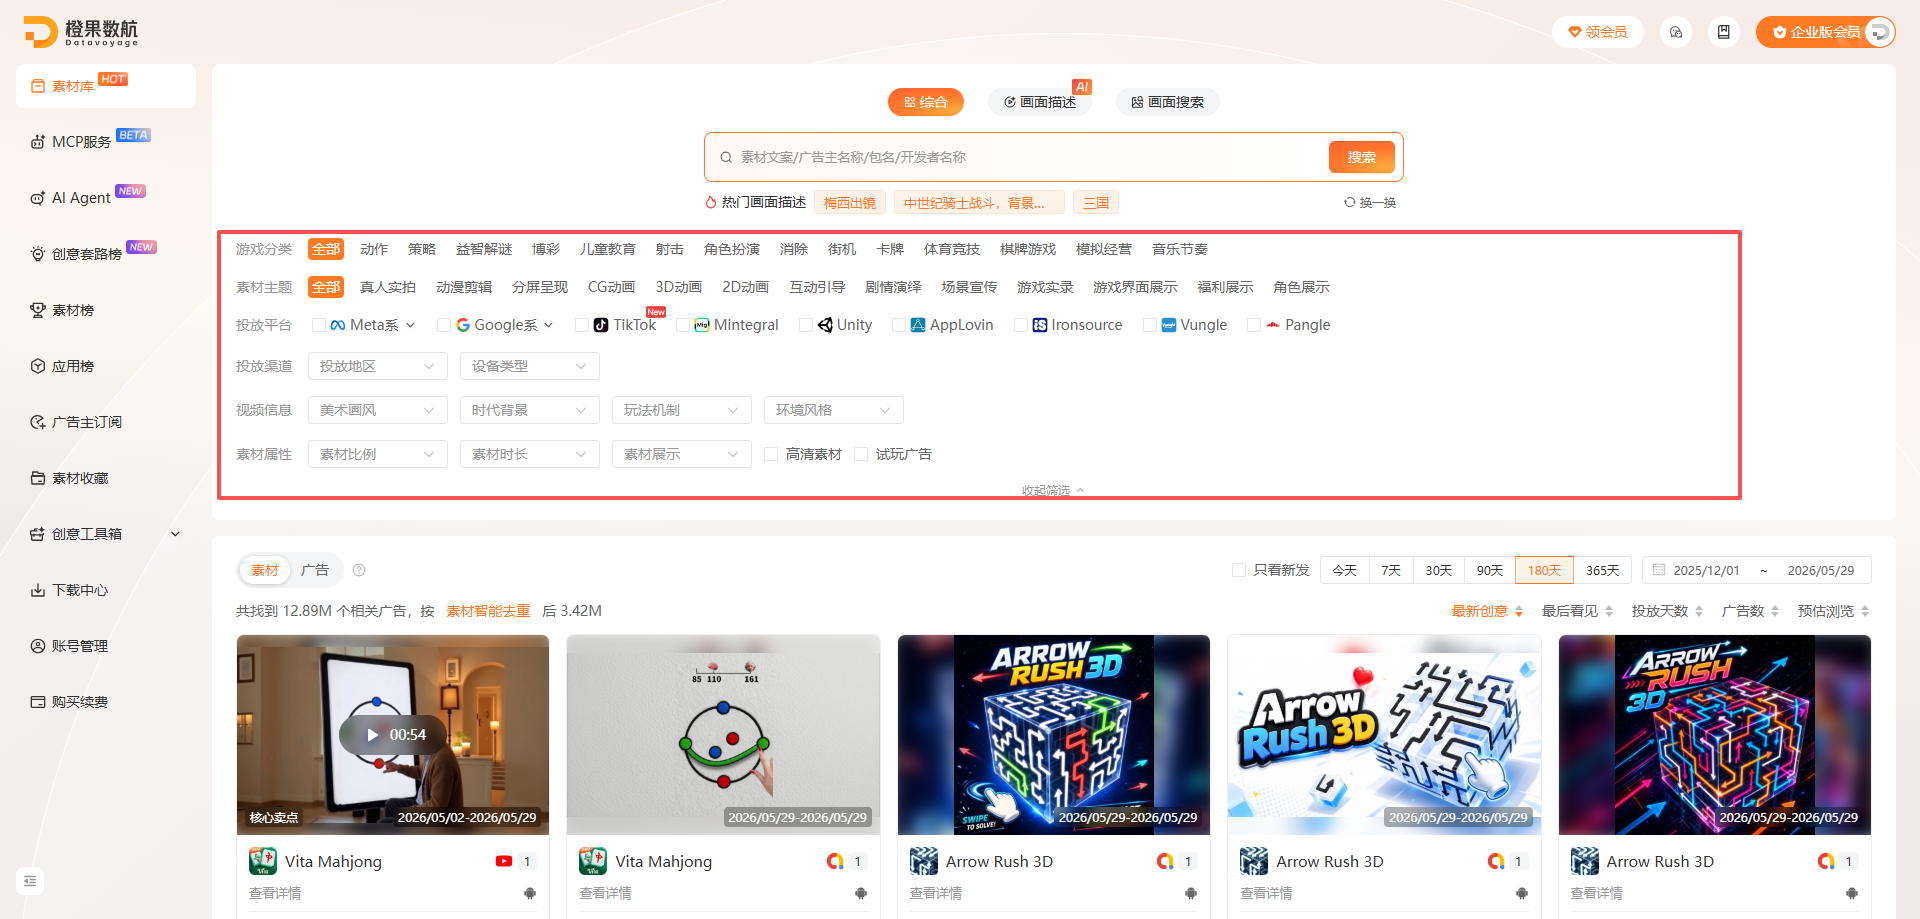
Task: Click the bookmark document icon in header
Action: pos(1724,32)
